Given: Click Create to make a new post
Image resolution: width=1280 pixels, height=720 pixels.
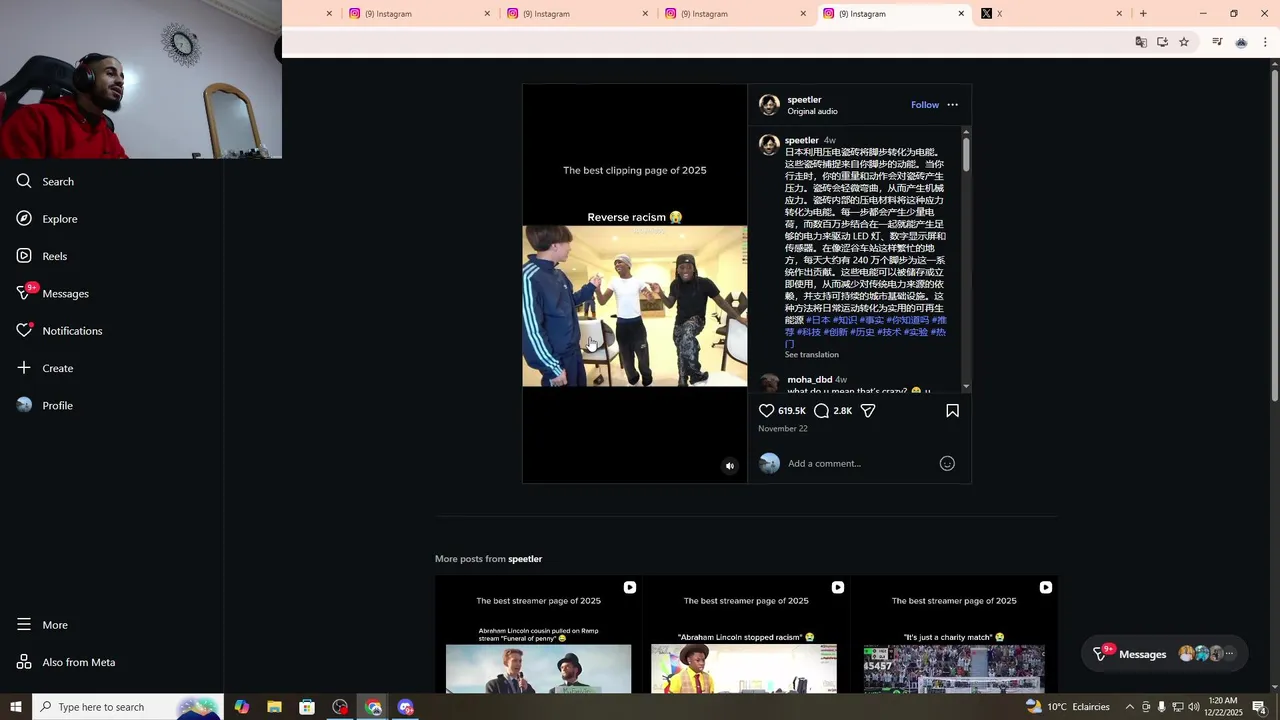Looking at the screenshot, I should point(45,368).
